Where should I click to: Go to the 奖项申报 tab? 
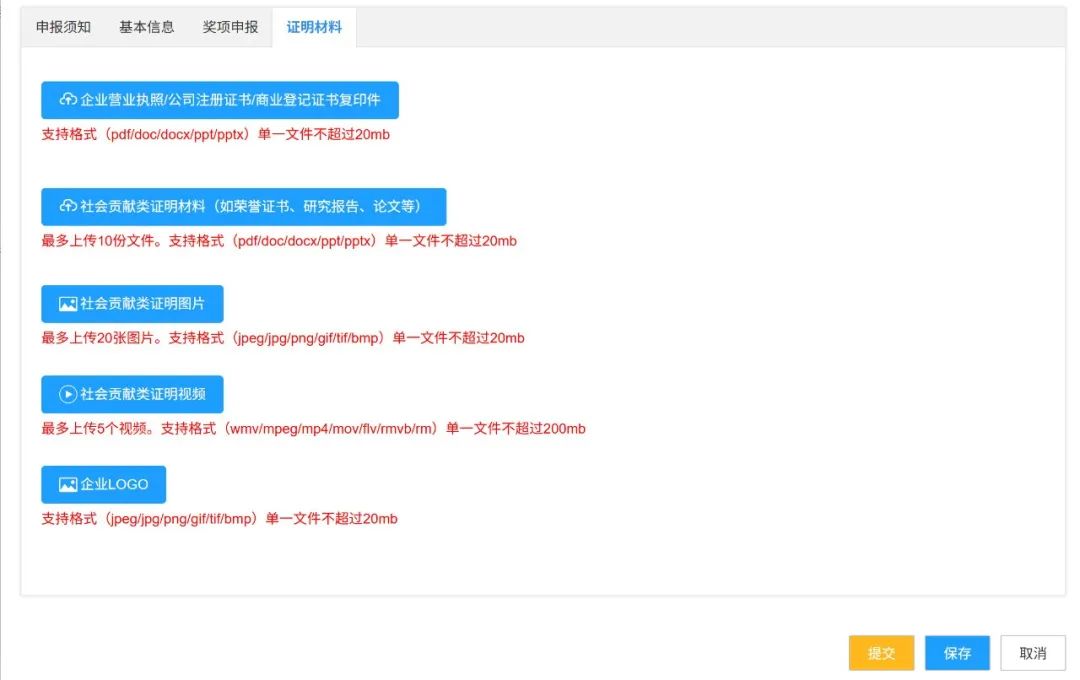(230, 28)
